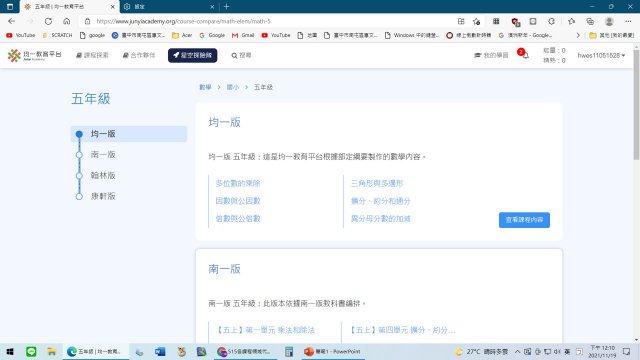Open the taskbar clock showing 下午 12:10

(x=602, y=351)
